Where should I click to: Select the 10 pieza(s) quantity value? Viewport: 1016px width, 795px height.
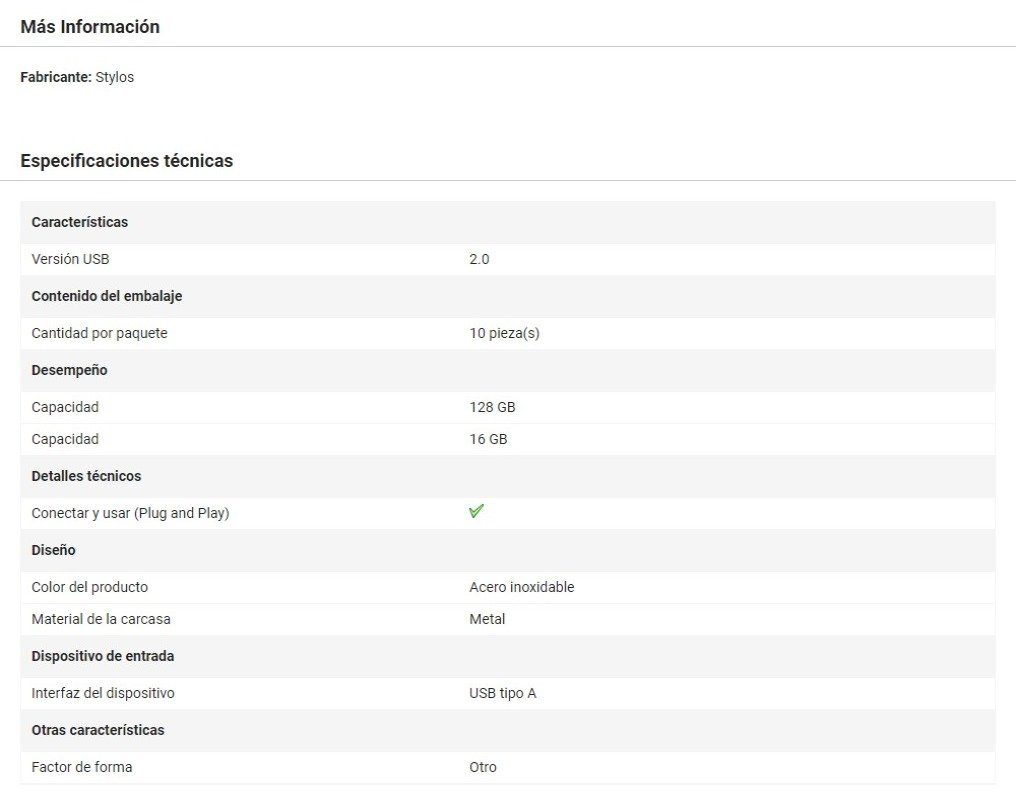[x=504, y=333]
